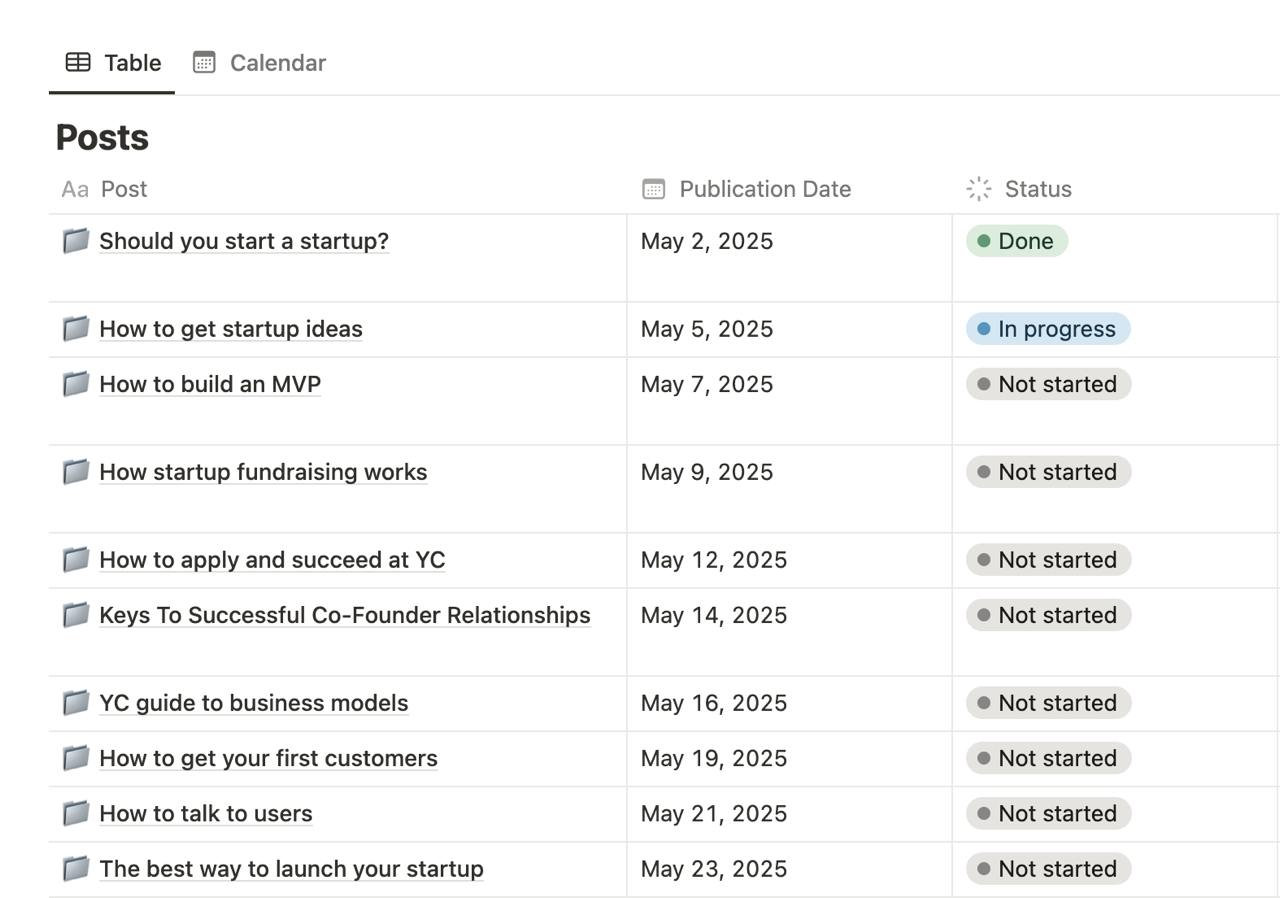Click folder icon beside 'How startup fundraising works'
Screen dimensions: 1280x898
(76, 472)
